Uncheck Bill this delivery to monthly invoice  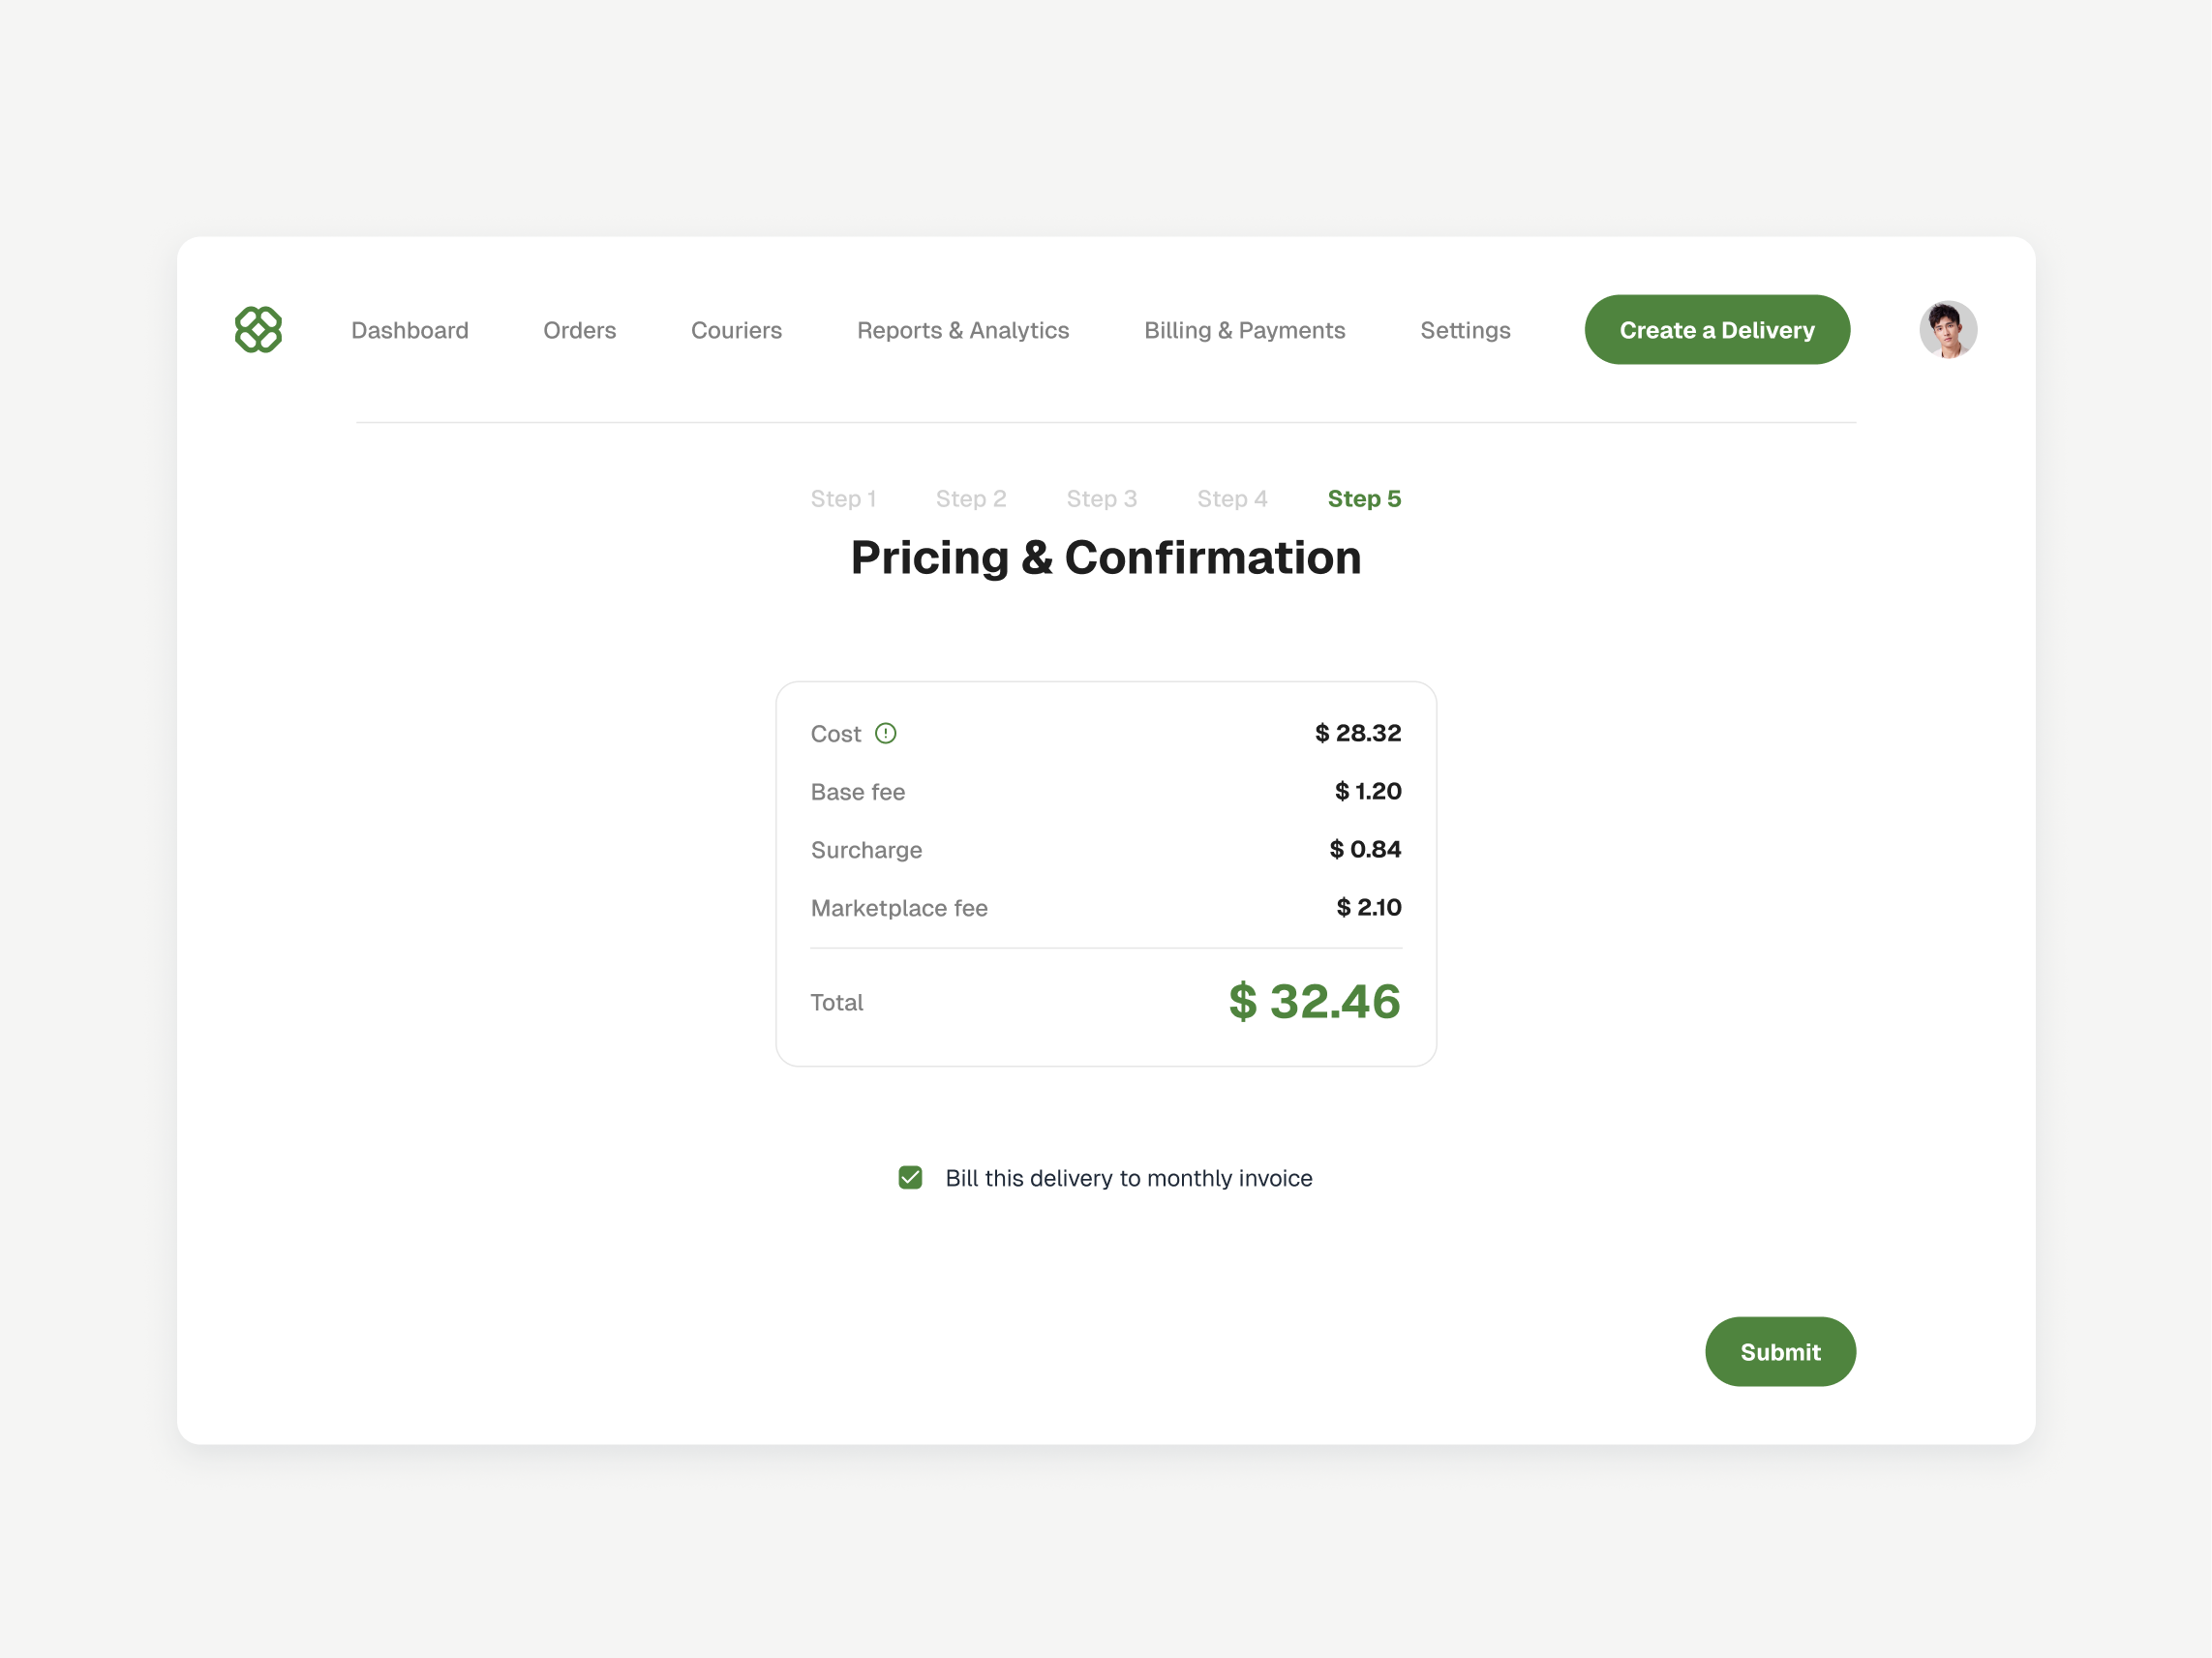point(910,1177)
